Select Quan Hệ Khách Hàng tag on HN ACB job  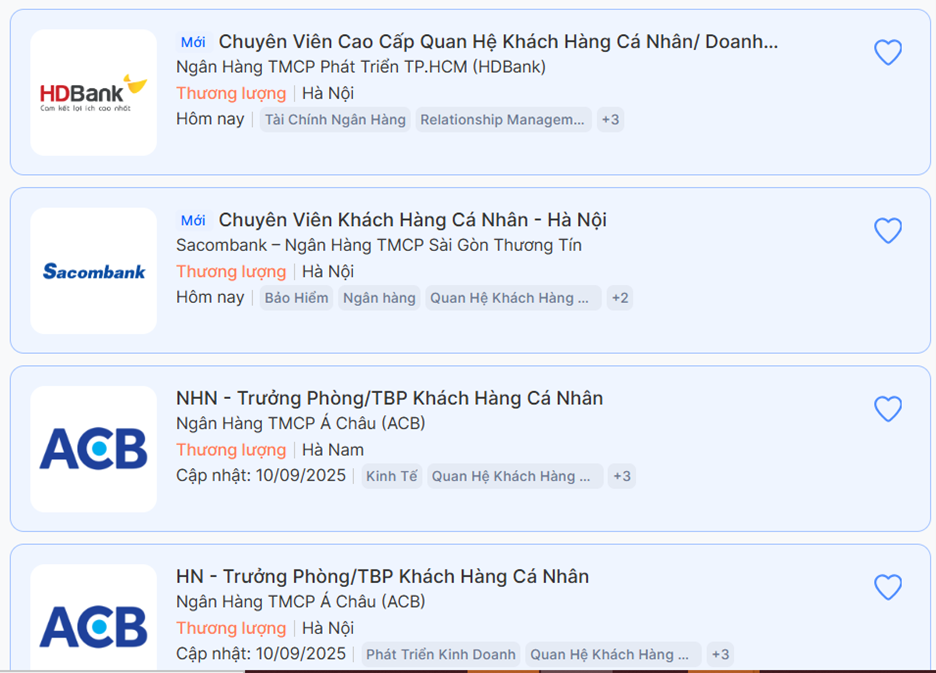613,654
